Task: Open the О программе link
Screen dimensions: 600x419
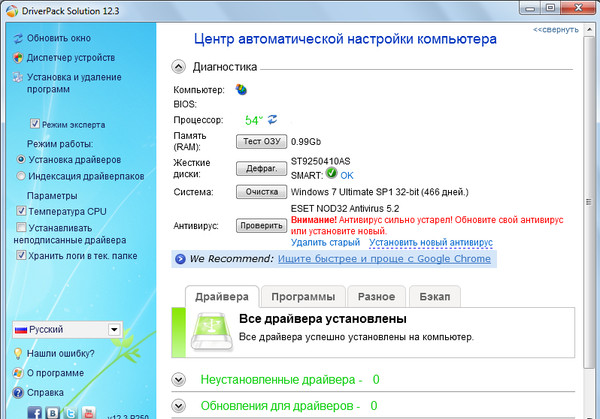Action: (x=55, y=373)
